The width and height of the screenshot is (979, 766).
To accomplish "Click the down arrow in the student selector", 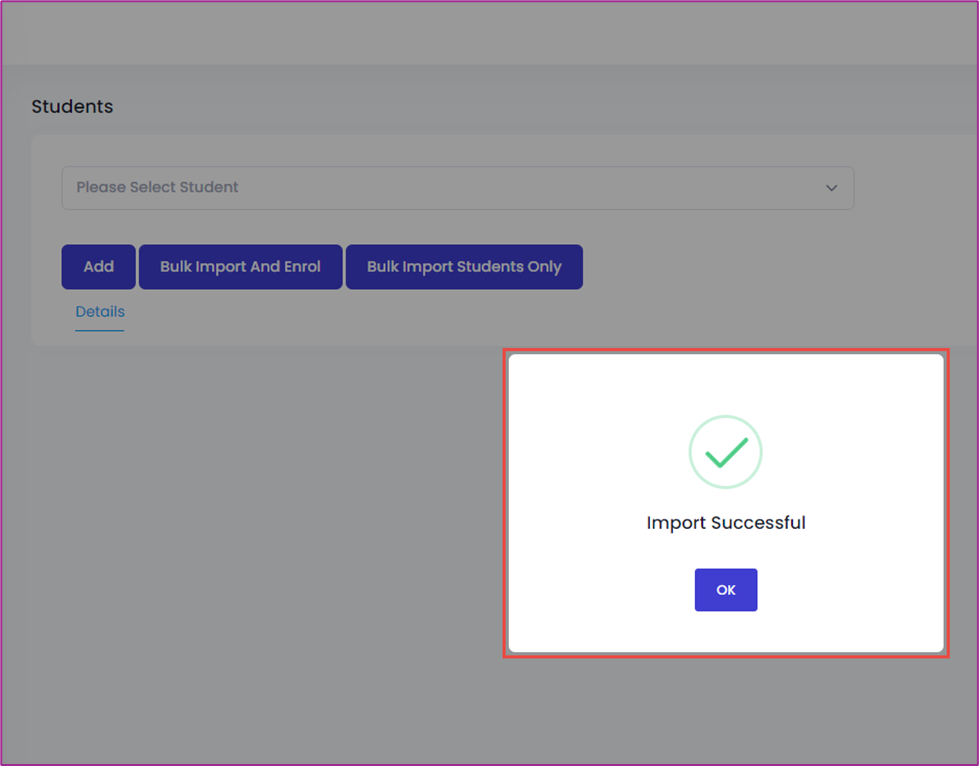I will [831, 188].
